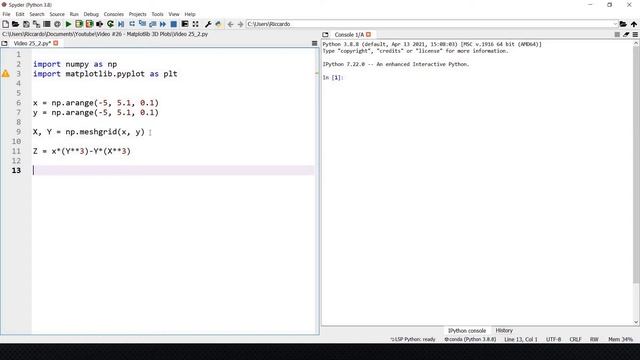The width and height of the screenshot is (640, 360).
Task: Step over current line debug icon
Action: pyautogui.click(x=131, y=24)
